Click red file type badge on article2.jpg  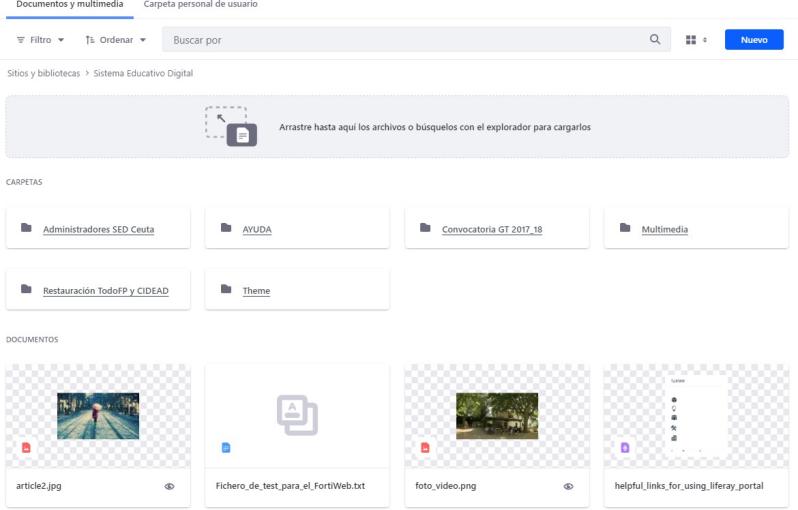[26, 447]
